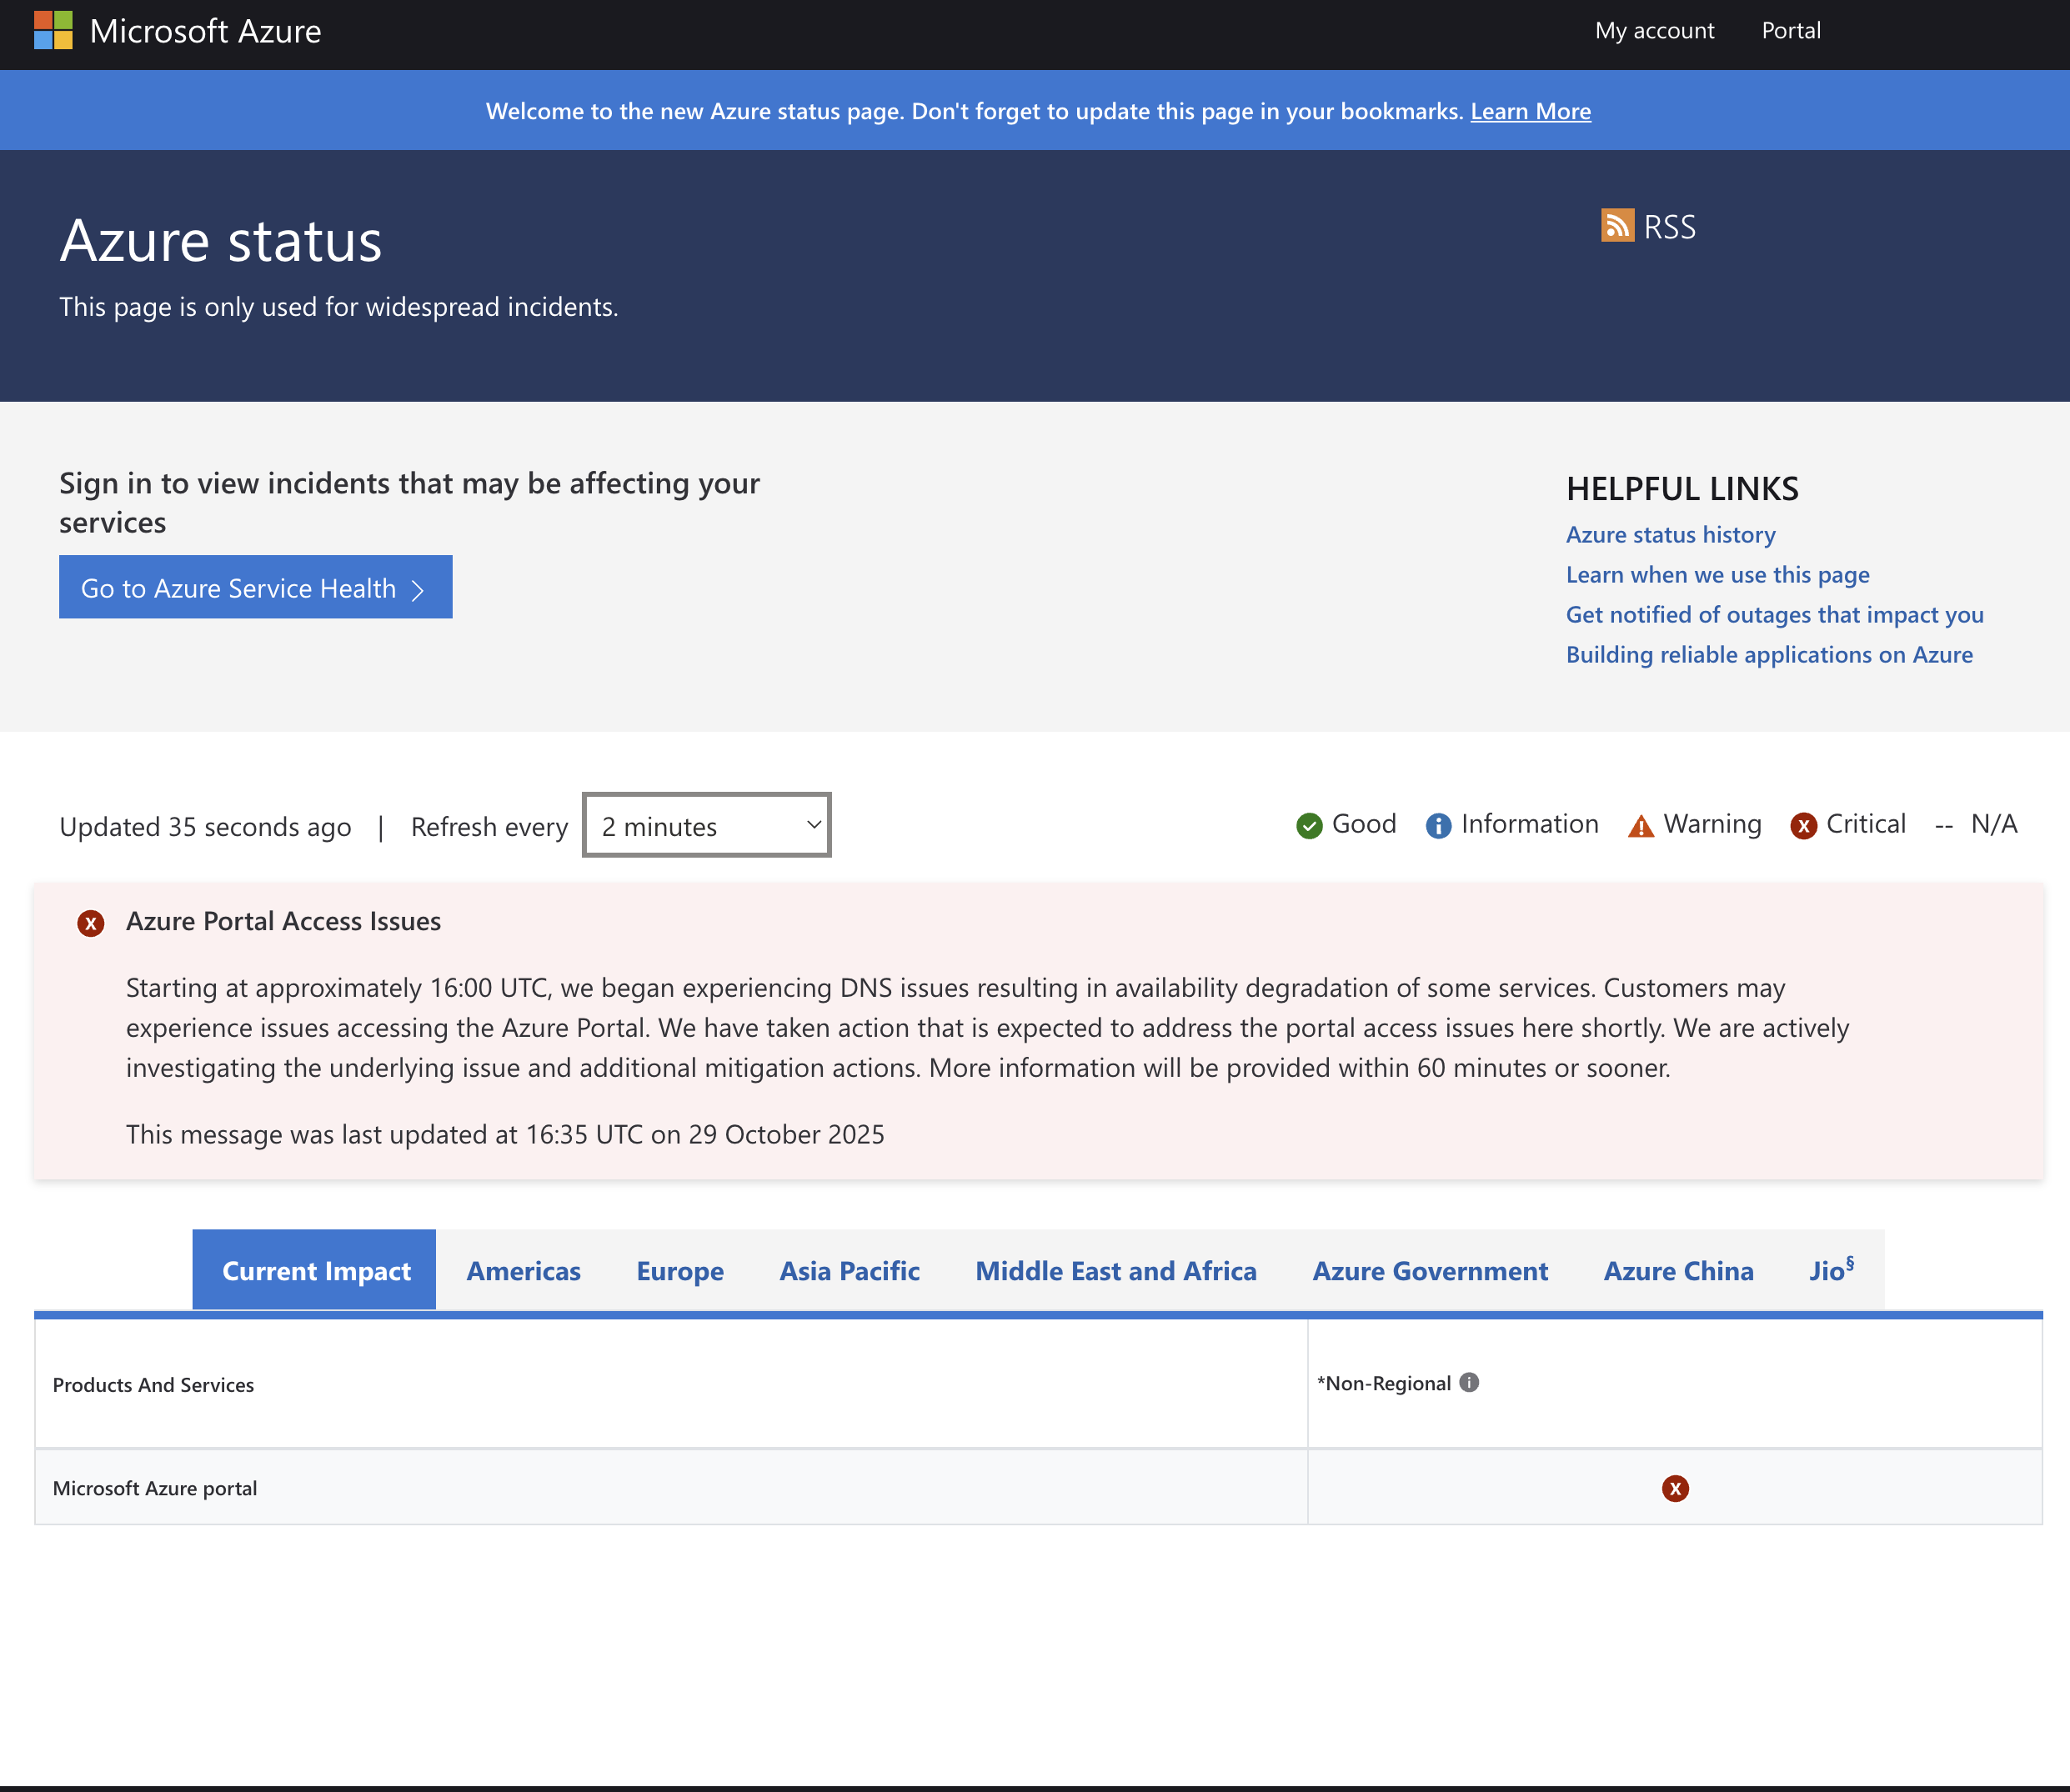Click the critical icon on Microsoft Azure portal row
2070x1792 pixels.
click(1676, 1488)
